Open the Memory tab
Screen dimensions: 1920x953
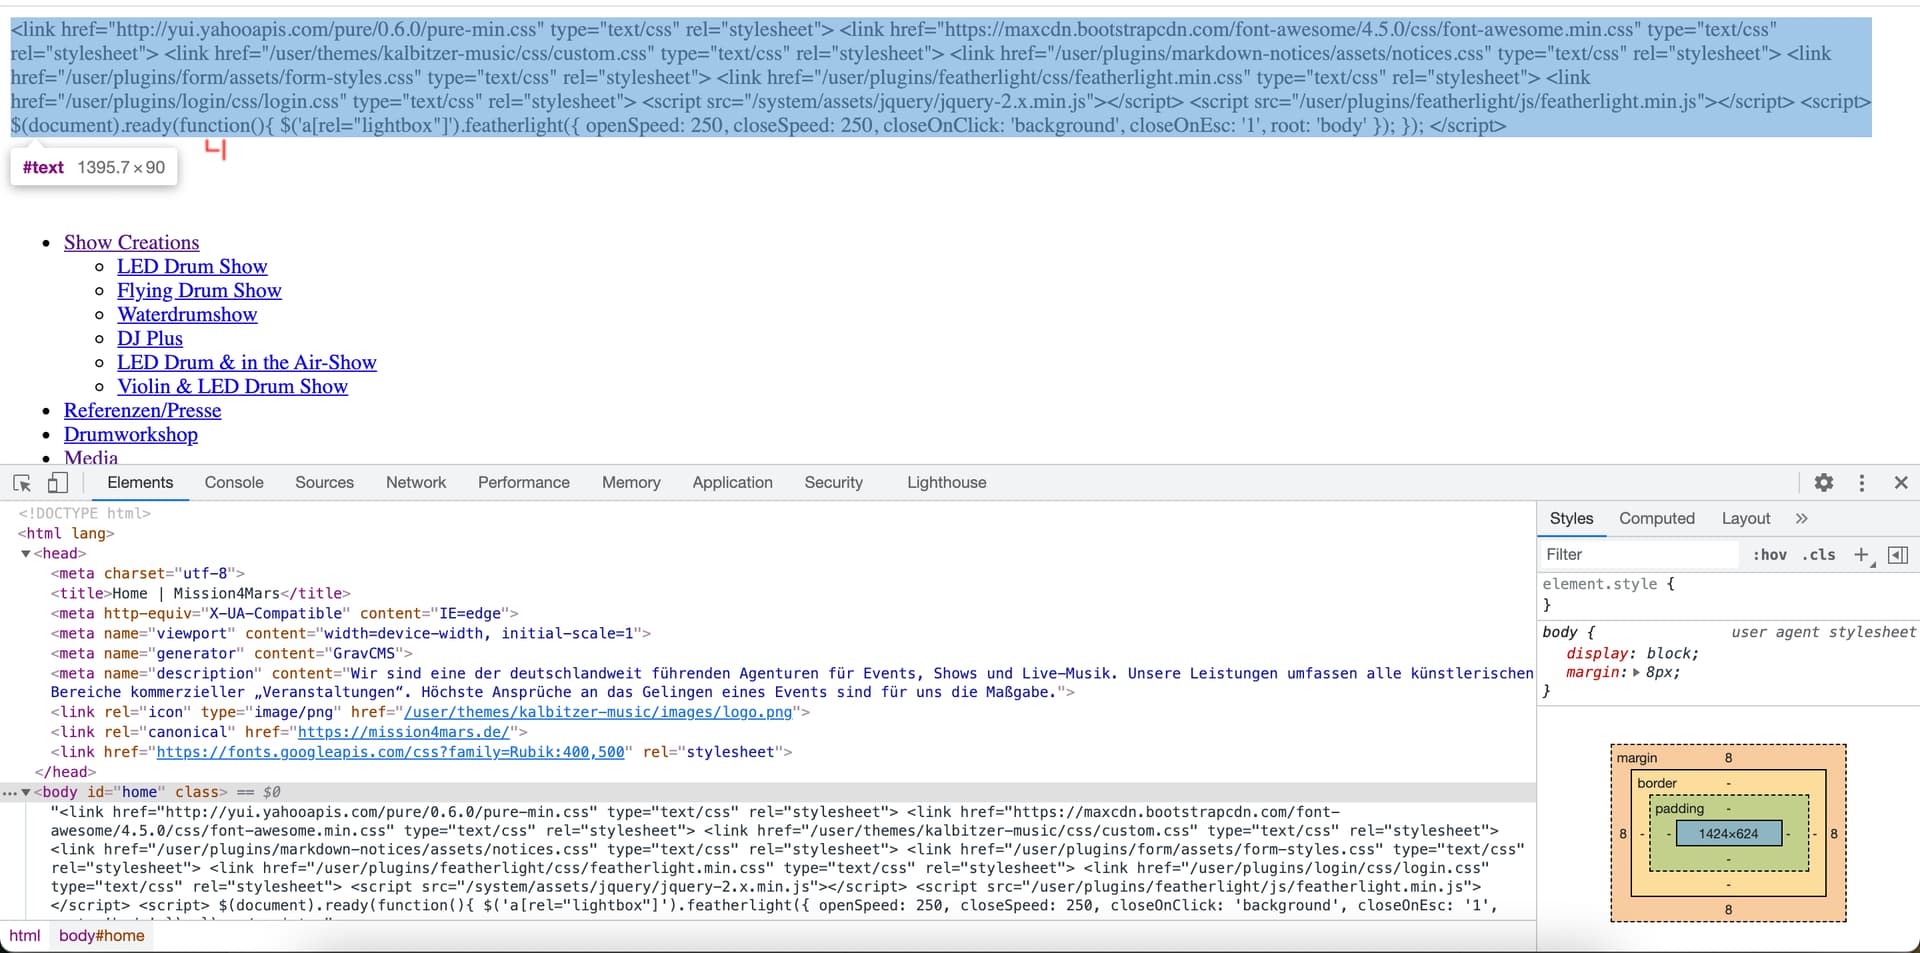click(x=631, y=483)
